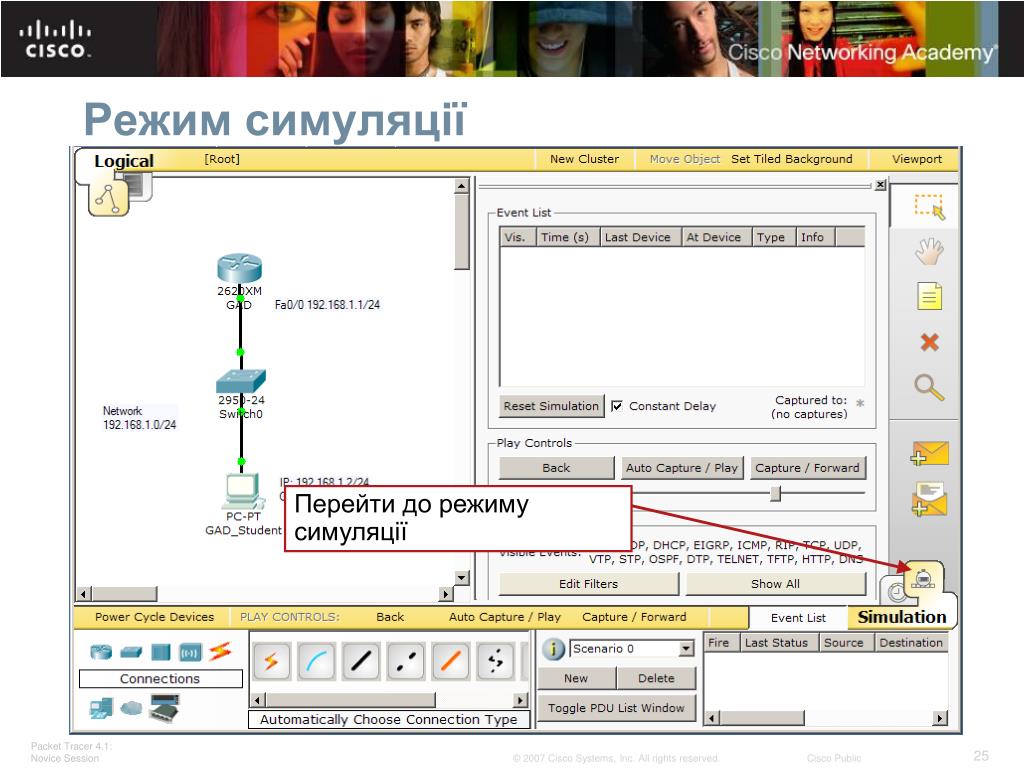The width and height of the screenshot is (1024, 768).
Task: Choose the Switches device category
Action: [131, 652]
